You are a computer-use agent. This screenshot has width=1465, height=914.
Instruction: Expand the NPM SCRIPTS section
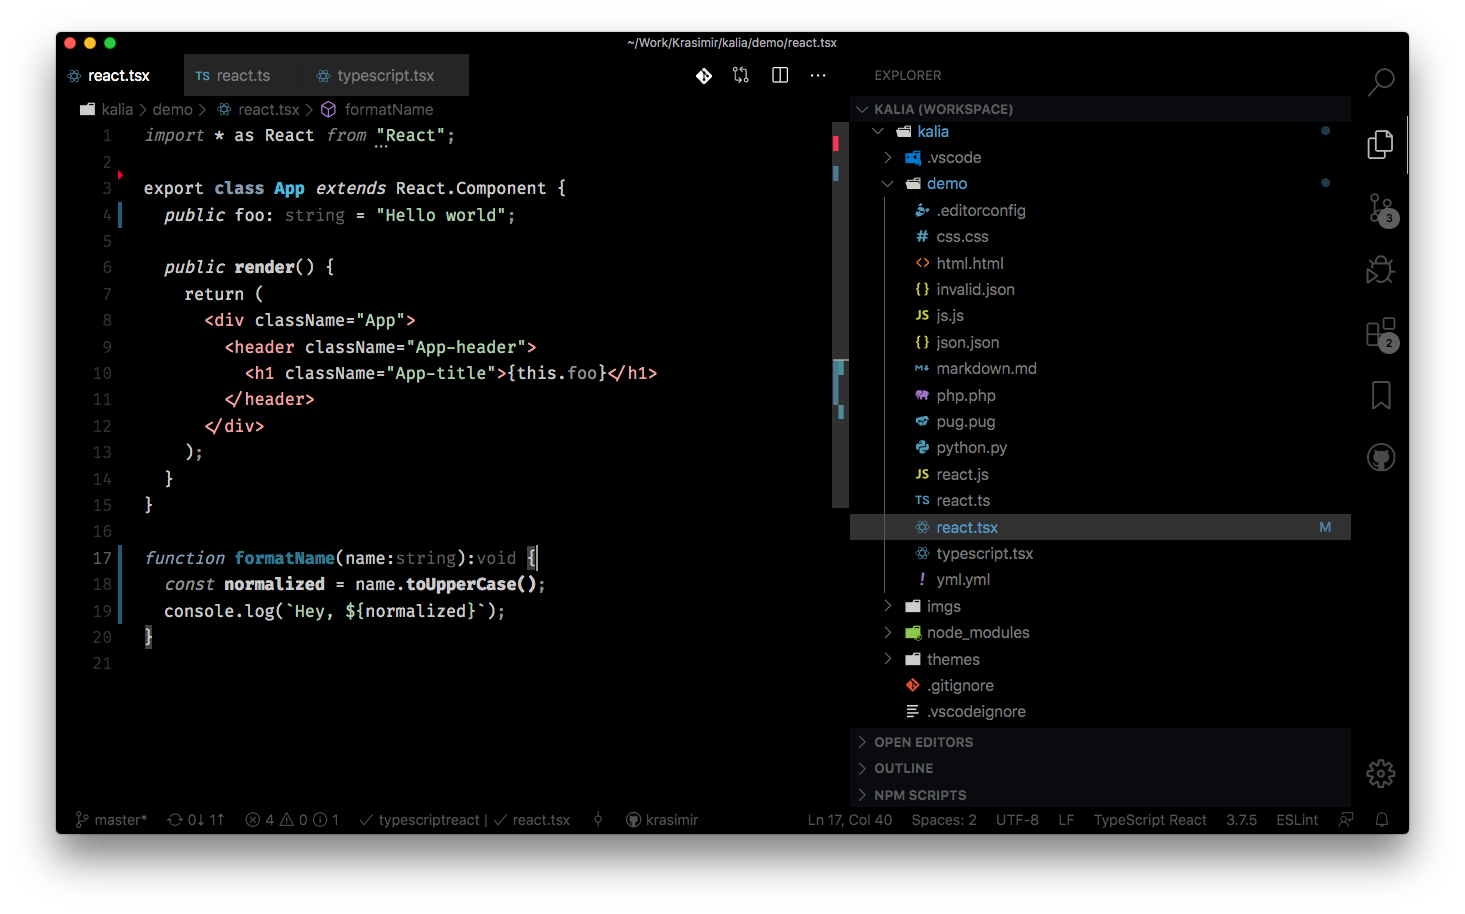920,795
